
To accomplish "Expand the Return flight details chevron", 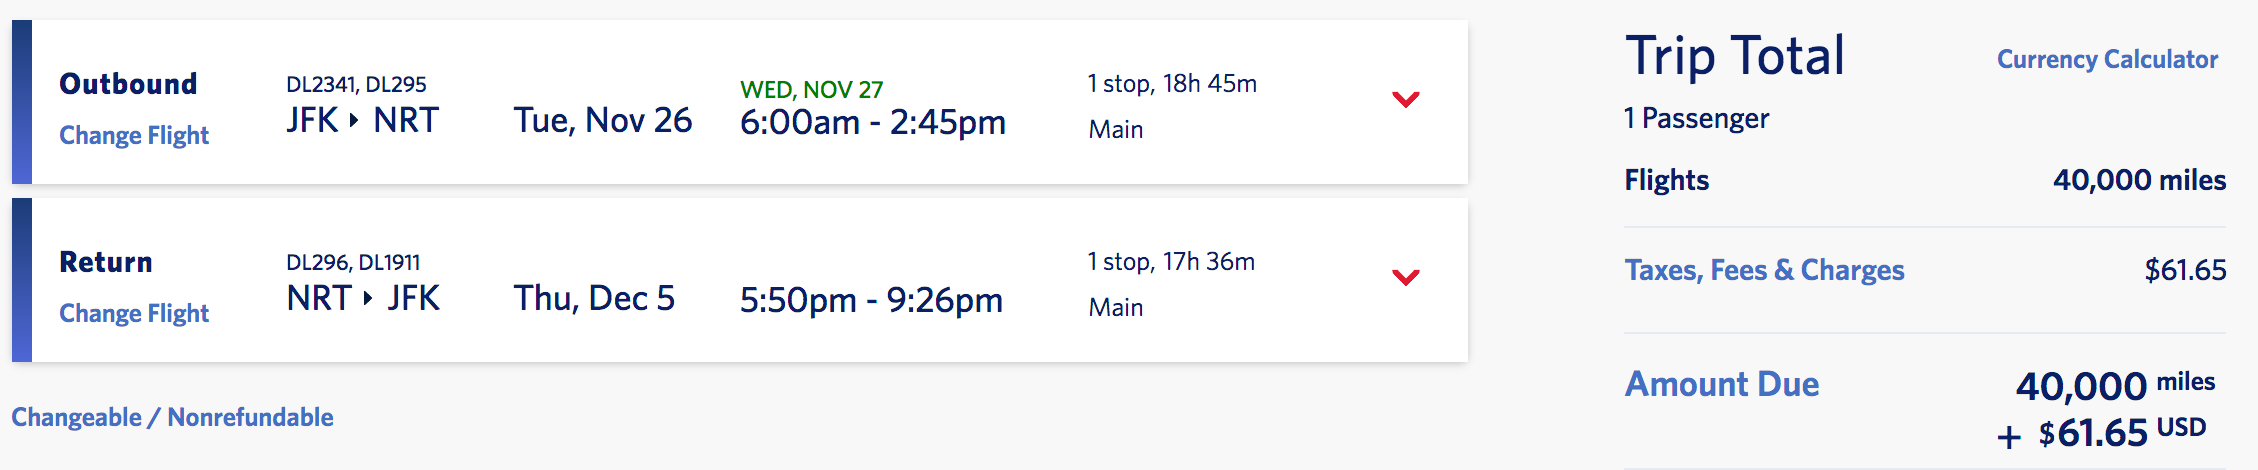I will (x=1406, y=277).
